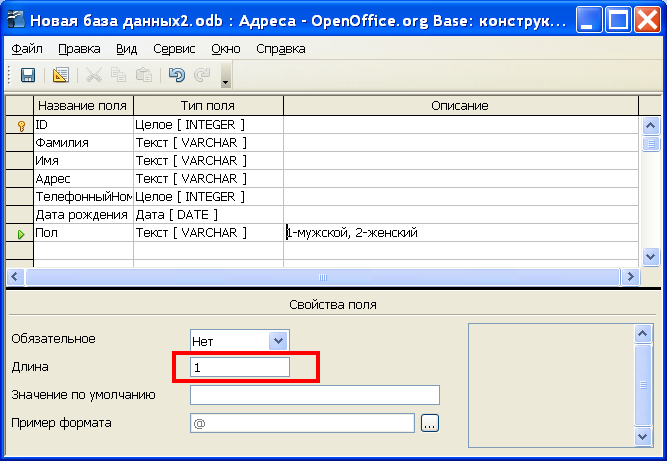The height and width of the screenshot is (461, 667).
Task: Select the field name Фамилия
Action: pyautogui.click(x=83, y=143)
